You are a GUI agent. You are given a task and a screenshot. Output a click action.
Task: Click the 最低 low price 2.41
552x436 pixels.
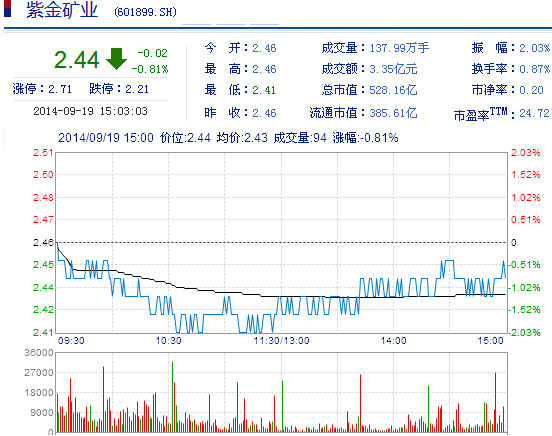264,90
